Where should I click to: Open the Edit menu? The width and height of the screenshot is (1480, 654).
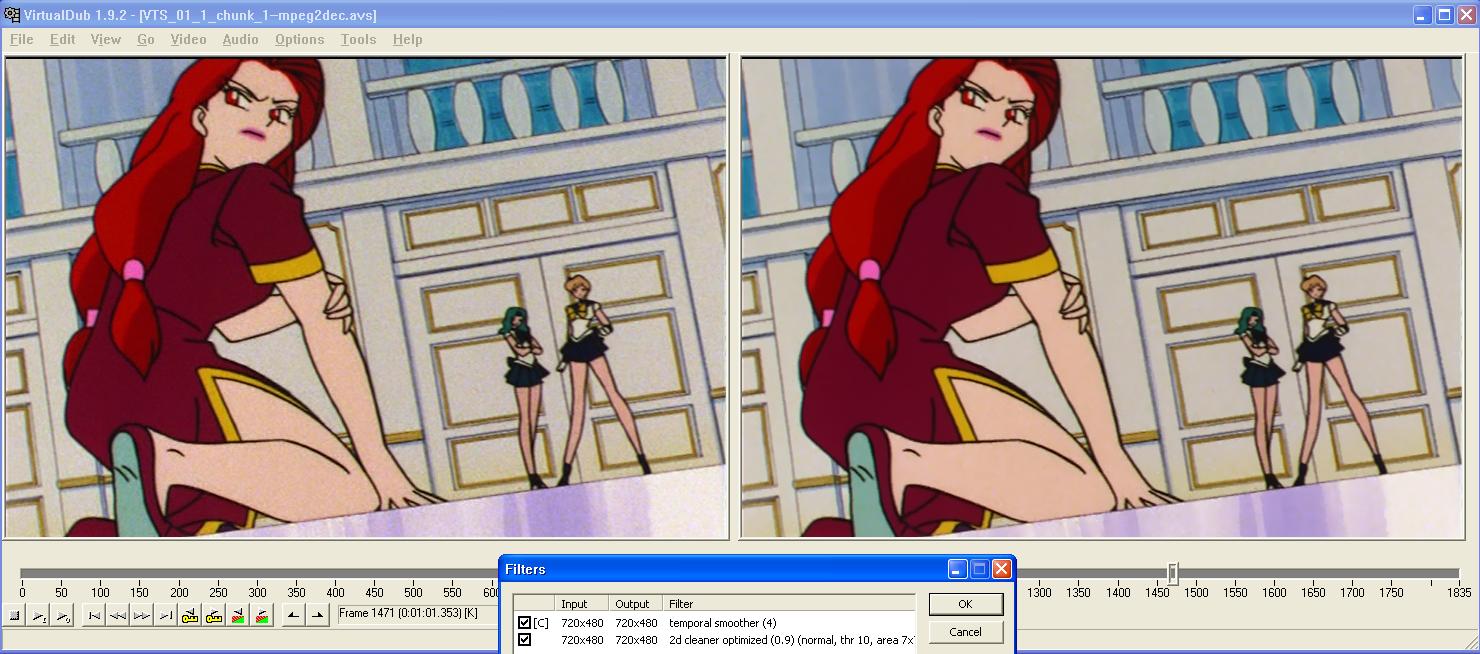point(62,39)
